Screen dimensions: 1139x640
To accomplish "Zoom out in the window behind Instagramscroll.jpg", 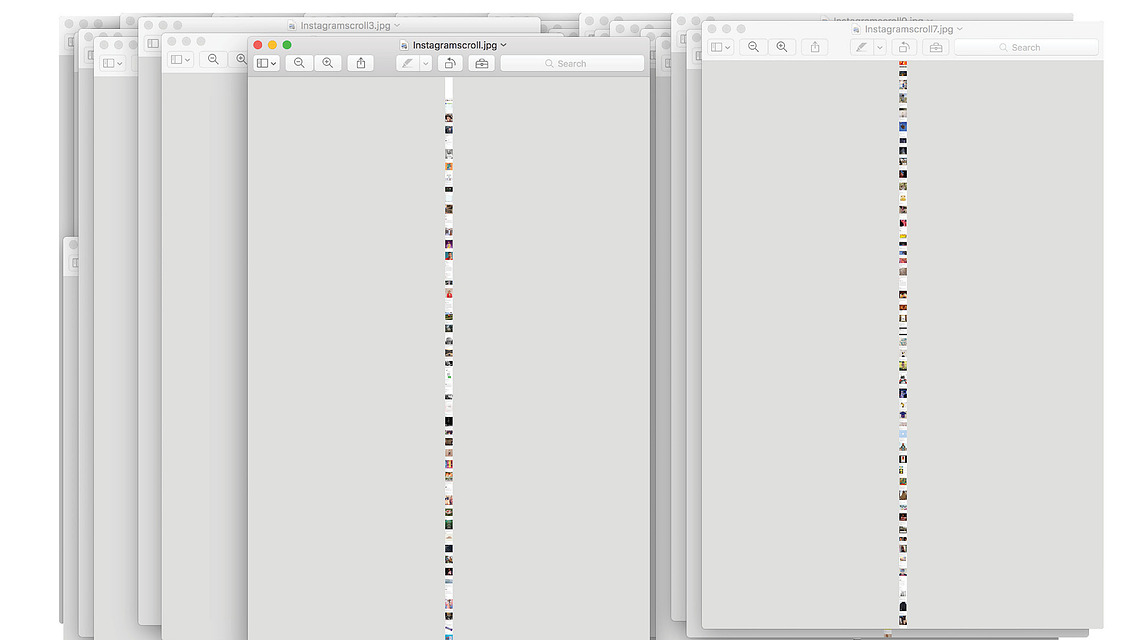I will click(x=213, y=60).
